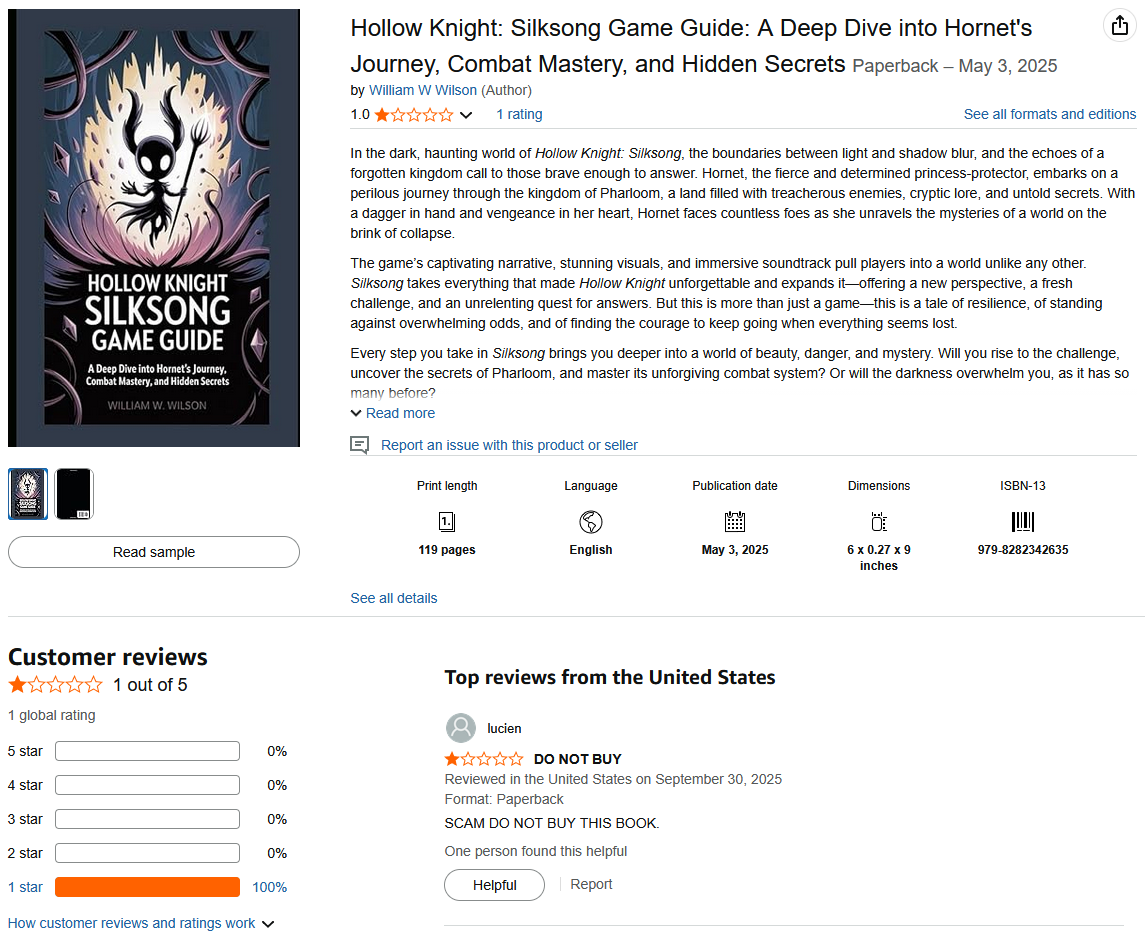The width and height of the screenshot is (1145, 937).
Task: Click the Read sample button
Action: (154, 552)
